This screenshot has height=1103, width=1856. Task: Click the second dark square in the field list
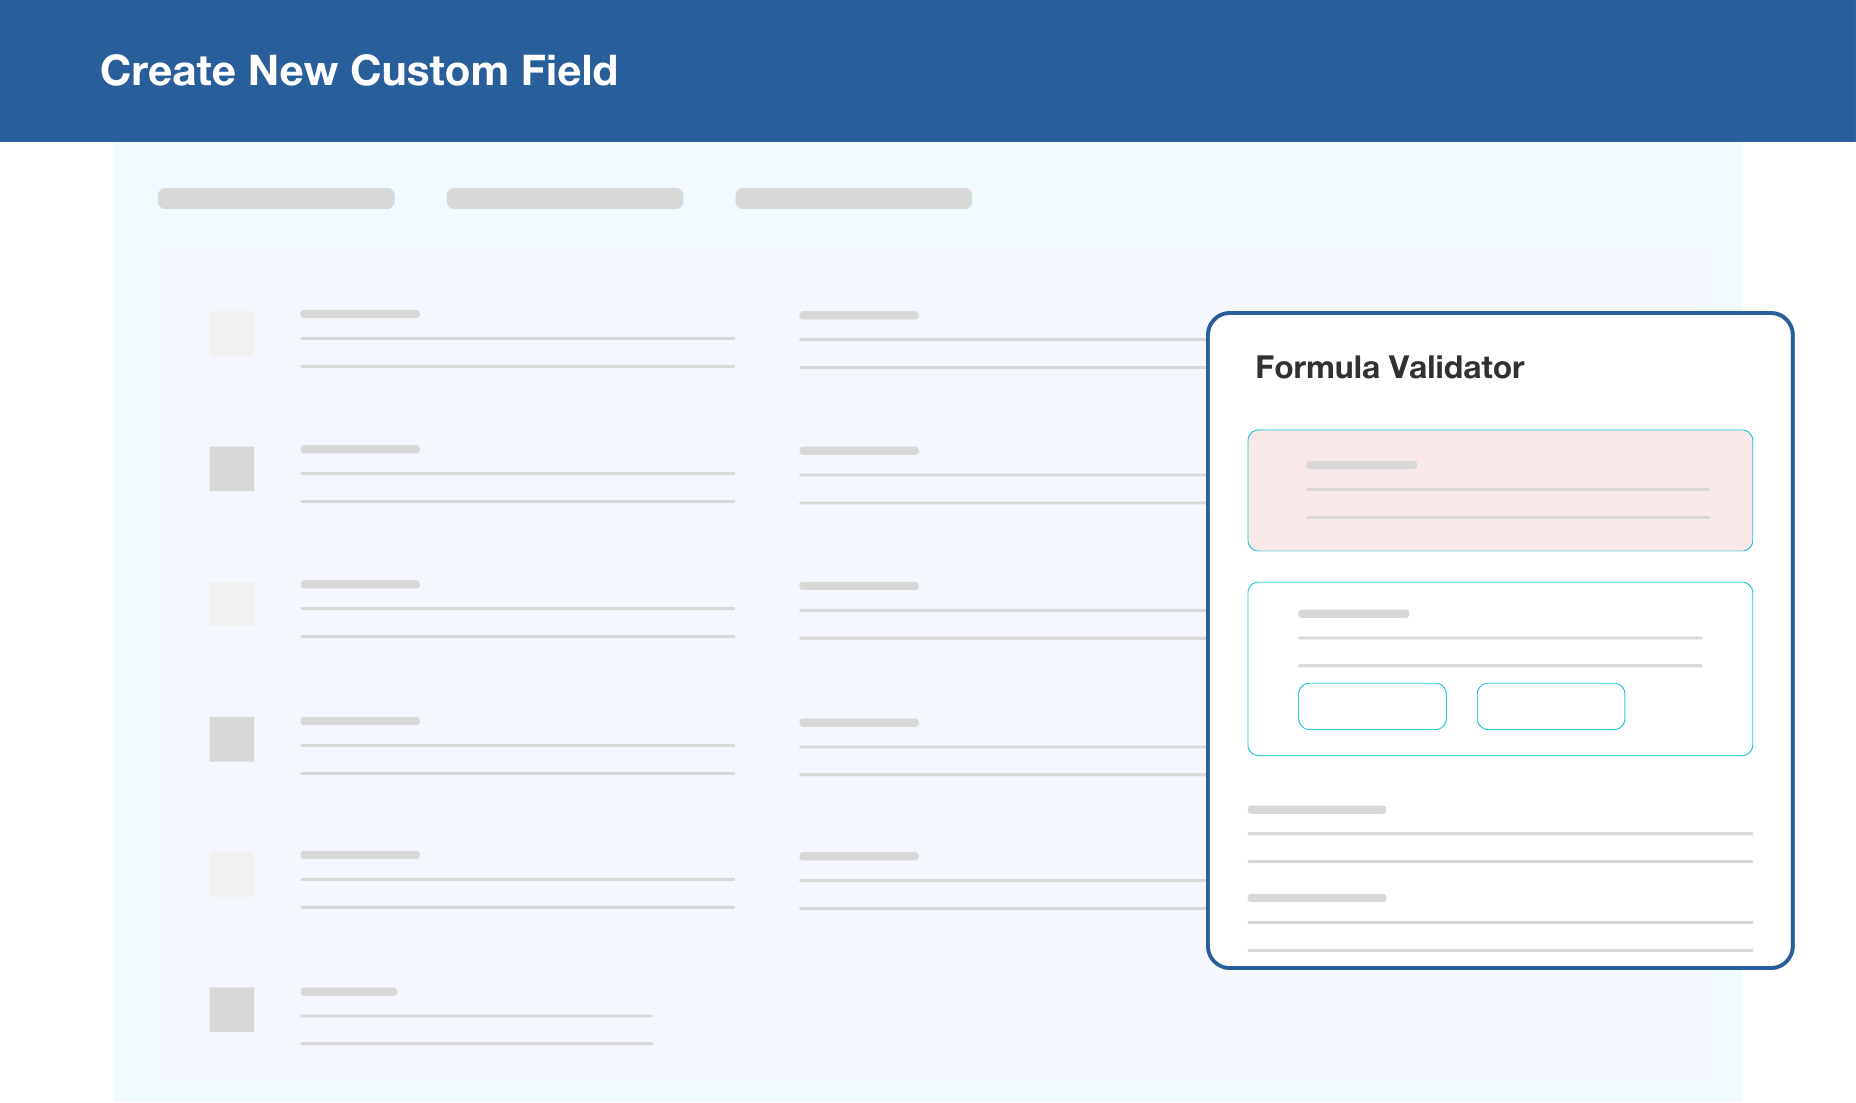[x=231, y=468]
